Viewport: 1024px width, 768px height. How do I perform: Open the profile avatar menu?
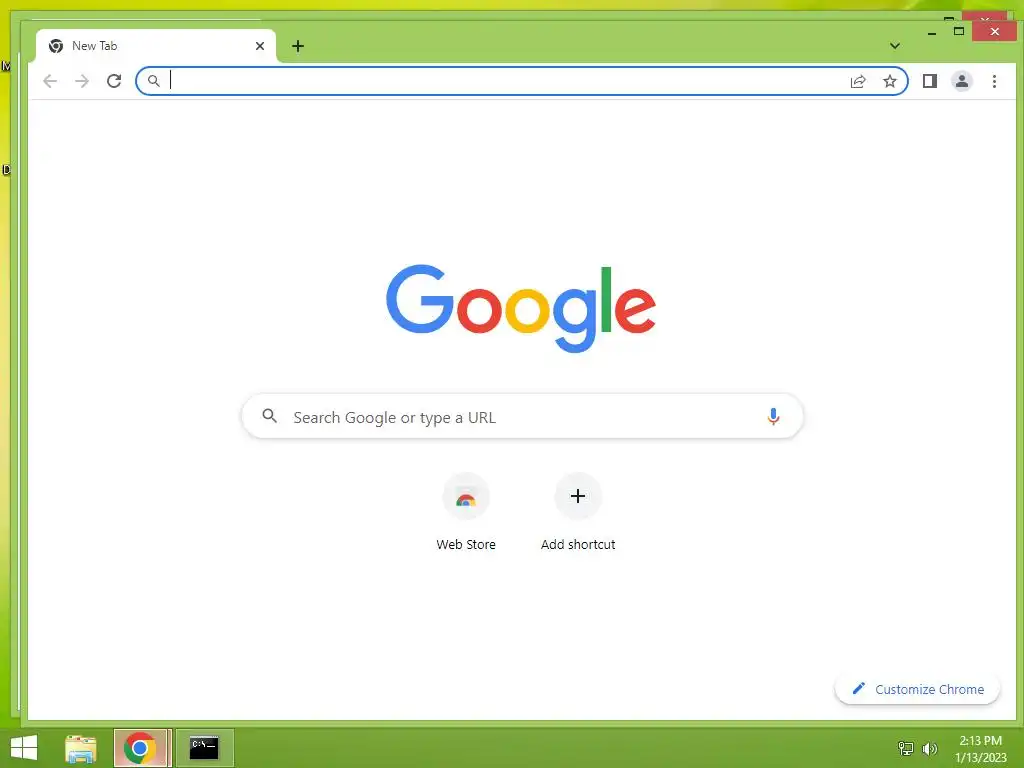961,81
